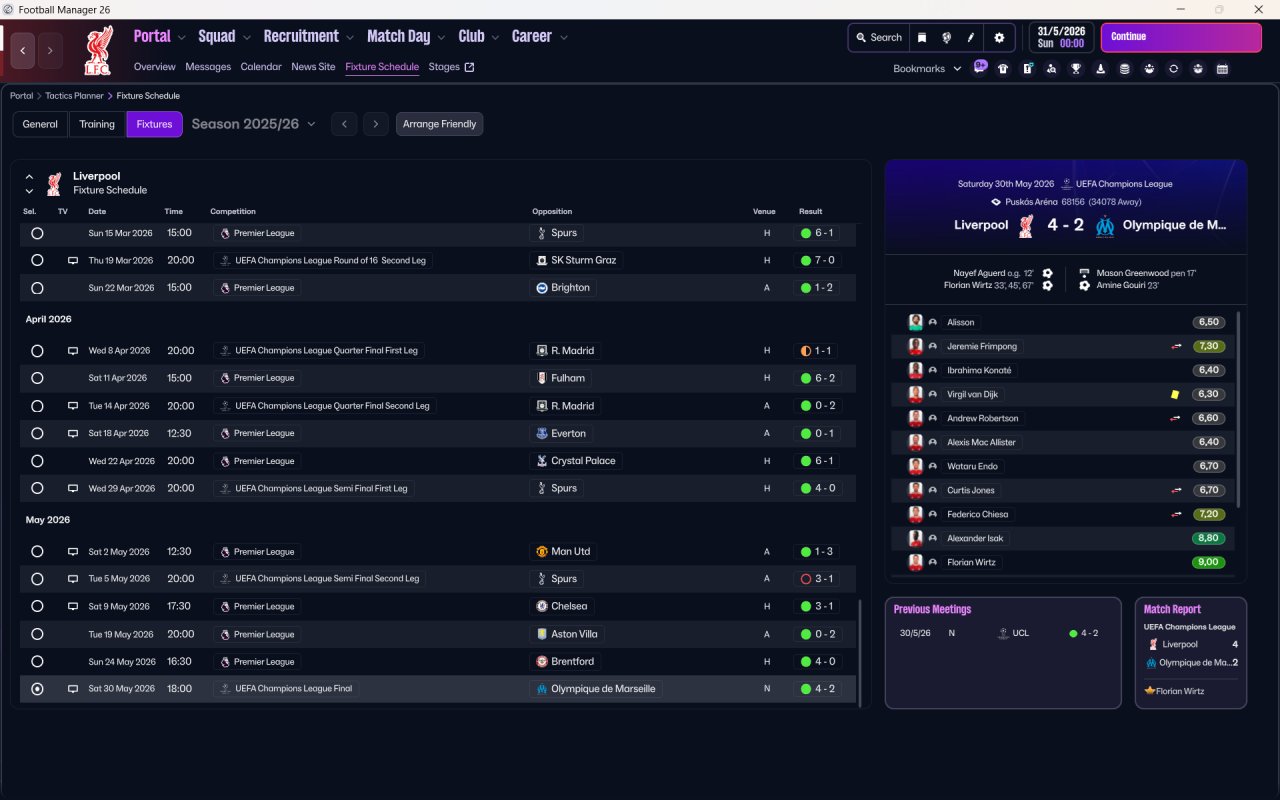Select the radio button for the Fulham fixture

(x=37, y=378)
